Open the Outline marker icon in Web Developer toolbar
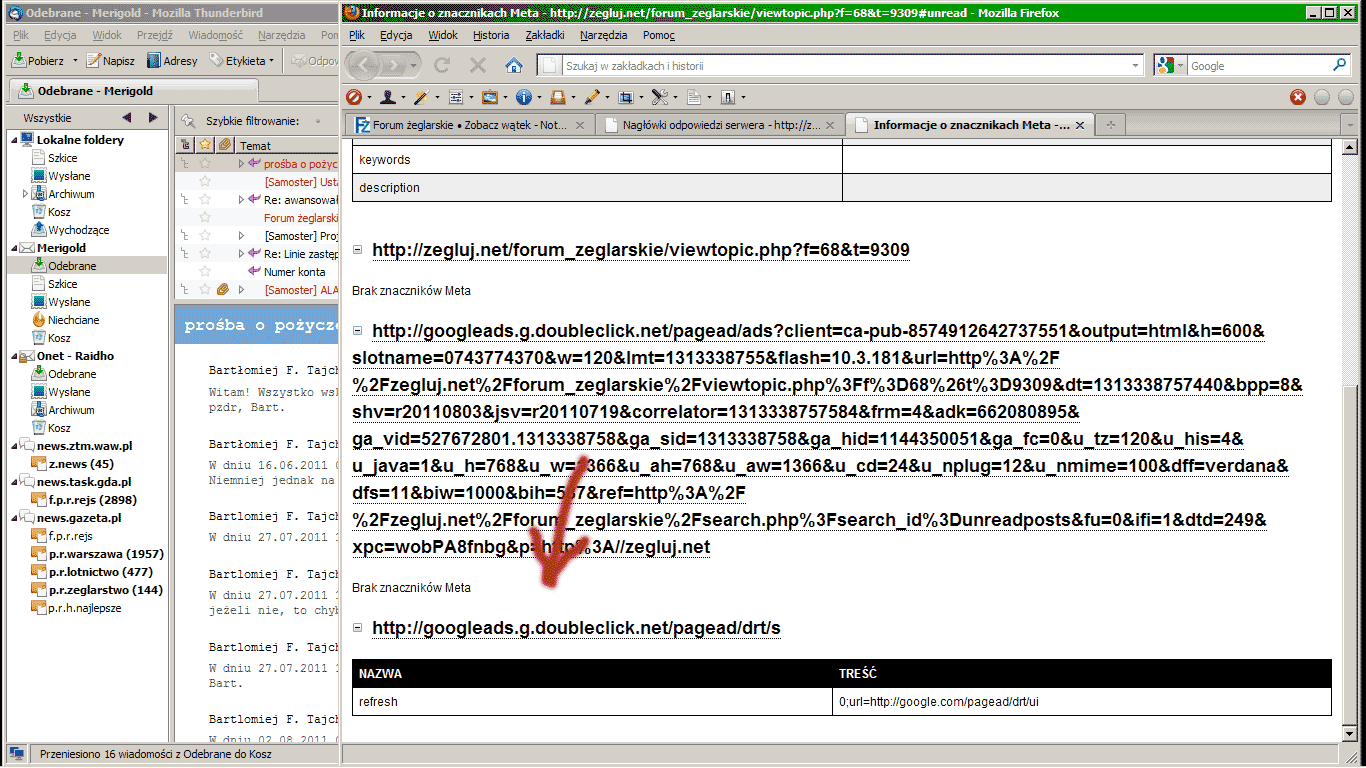 tap(592, 97)
